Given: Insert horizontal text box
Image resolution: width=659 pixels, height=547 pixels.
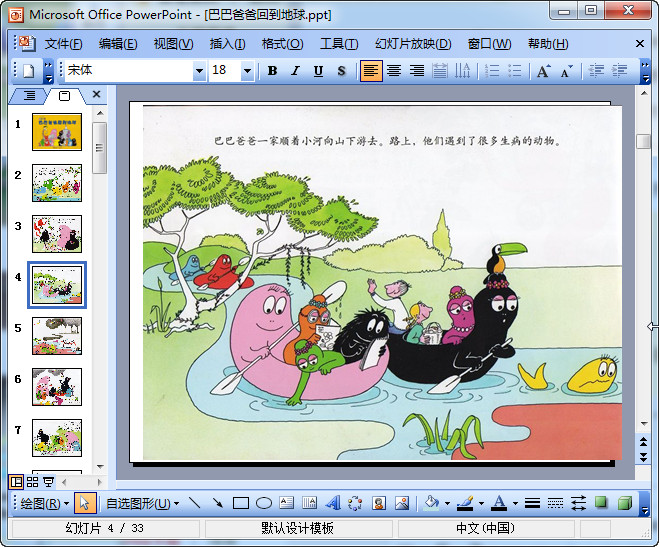Looking at the screenshot, I should 287,503.
